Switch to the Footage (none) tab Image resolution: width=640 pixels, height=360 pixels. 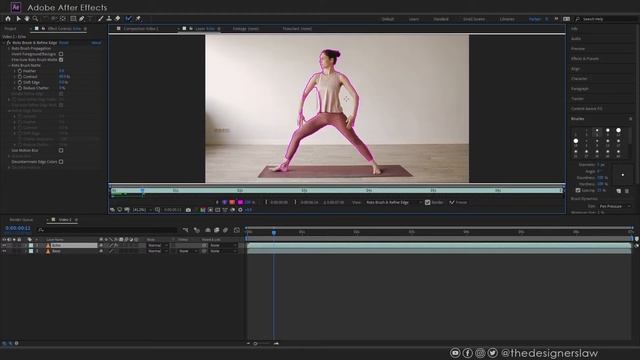coord(246,29)
